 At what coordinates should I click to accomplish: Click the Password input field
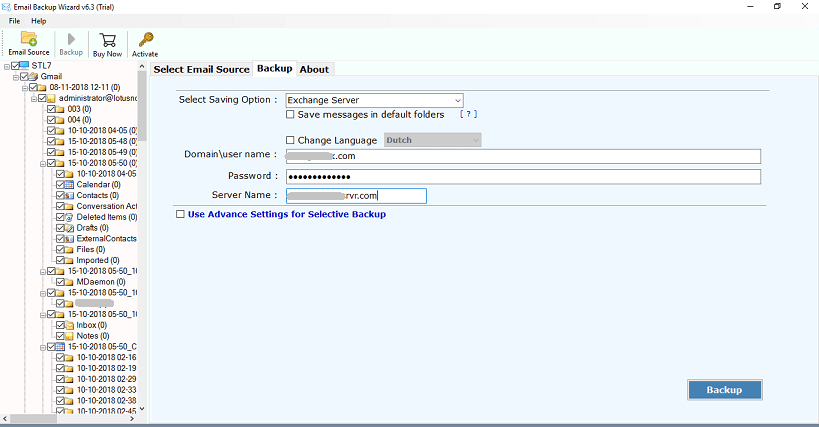pos(523,176)
